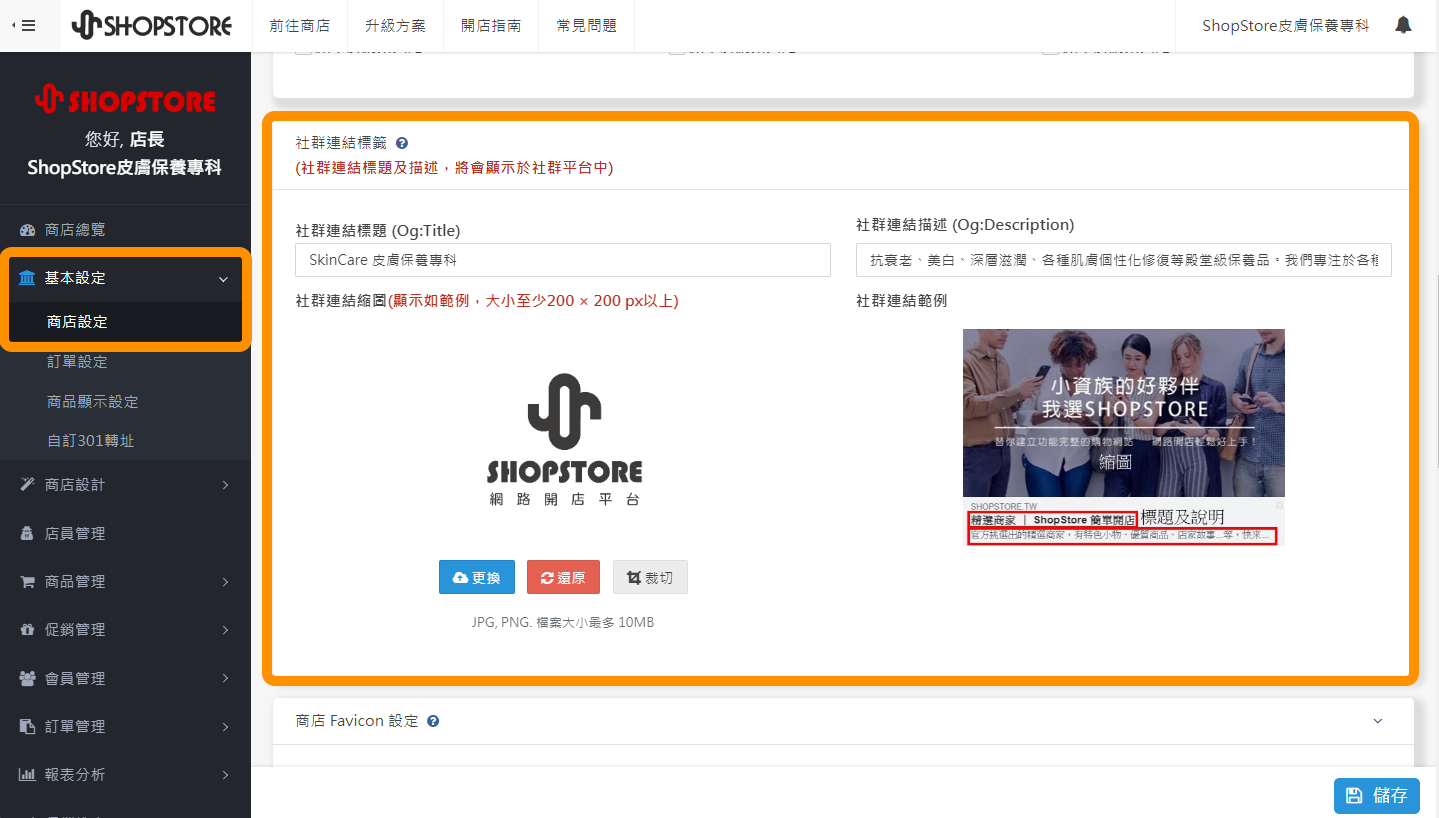Click copy icon beside 訂單管理
The width and height of the screenshot is (1439, 818).
tap(27, 727)
